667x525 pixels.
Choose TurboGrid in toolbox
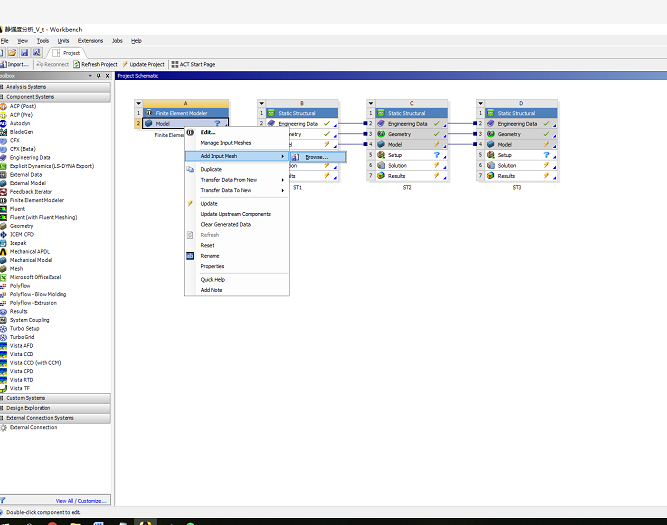pyautogui.click(x=22, y=337)
